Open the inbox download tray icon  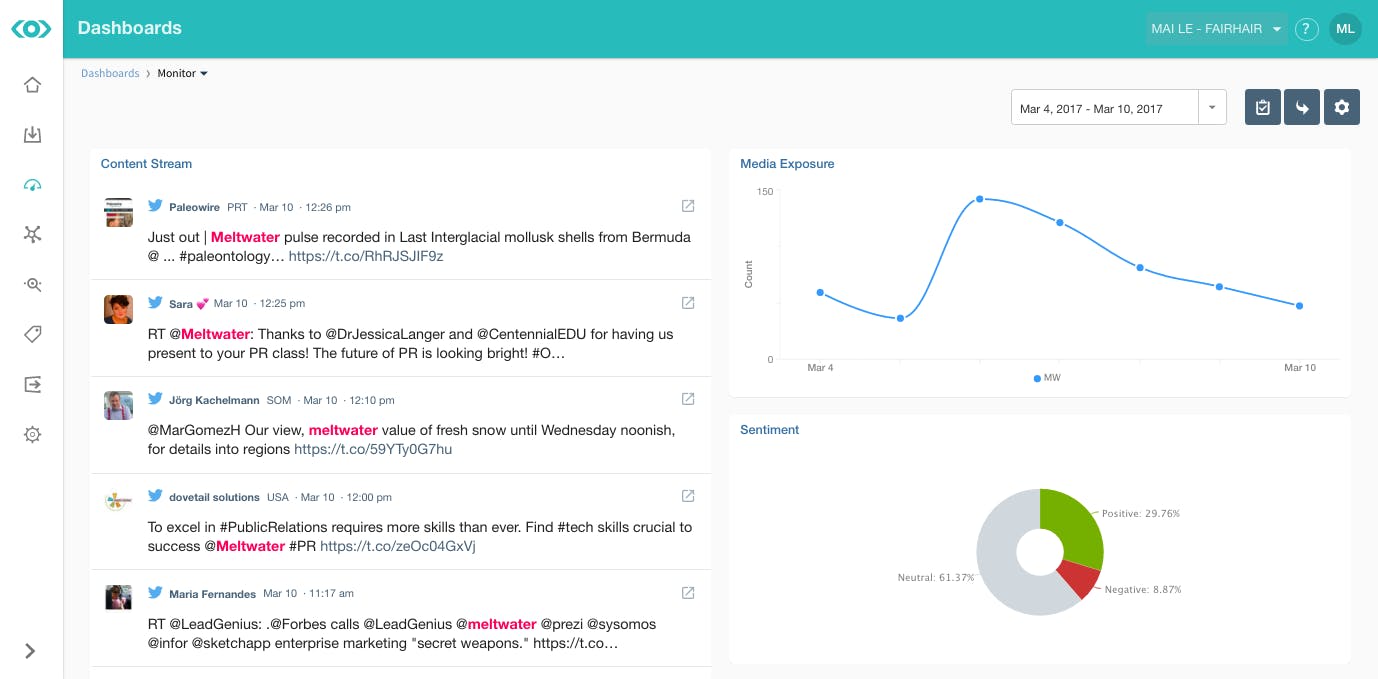coord(32,135)
